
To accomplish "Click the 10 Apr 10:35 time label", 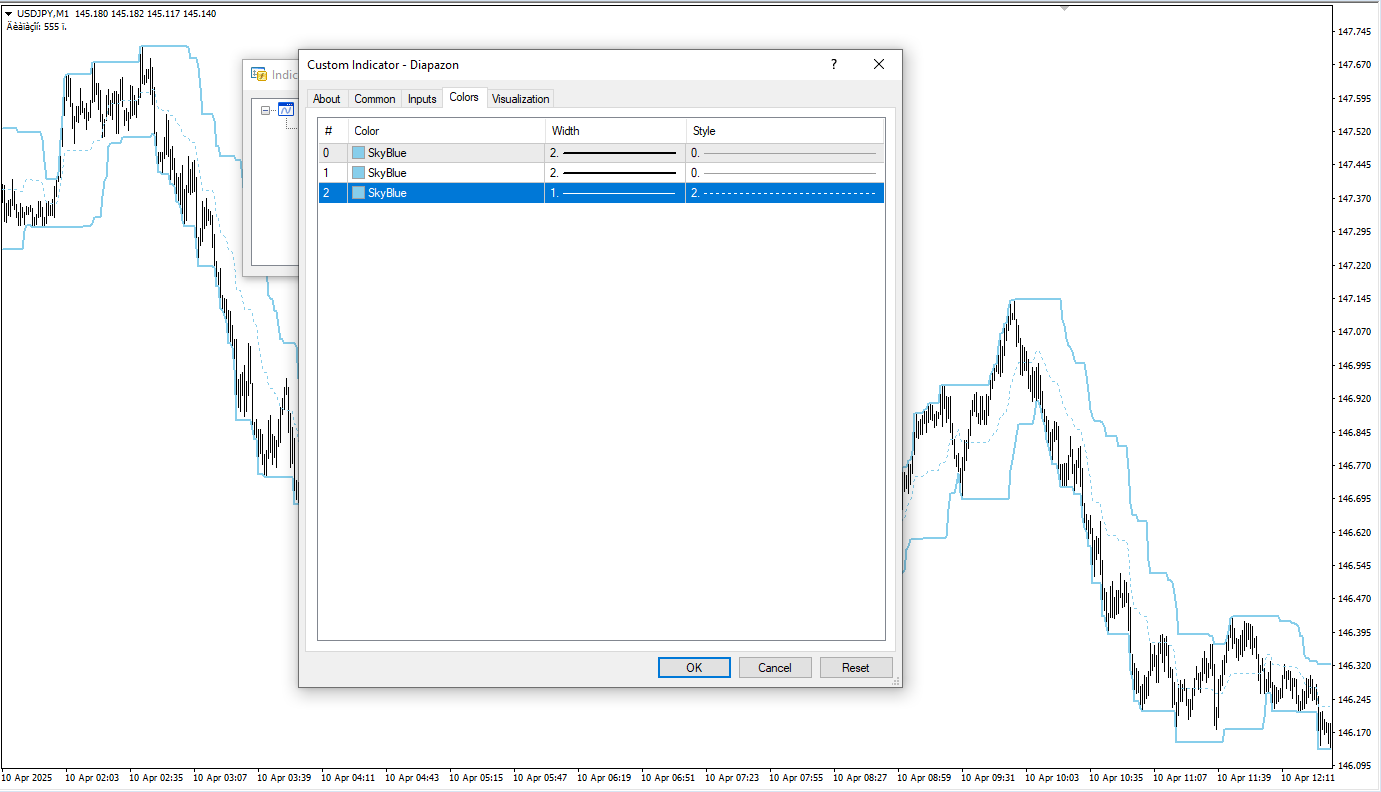I will (1116, 777).
